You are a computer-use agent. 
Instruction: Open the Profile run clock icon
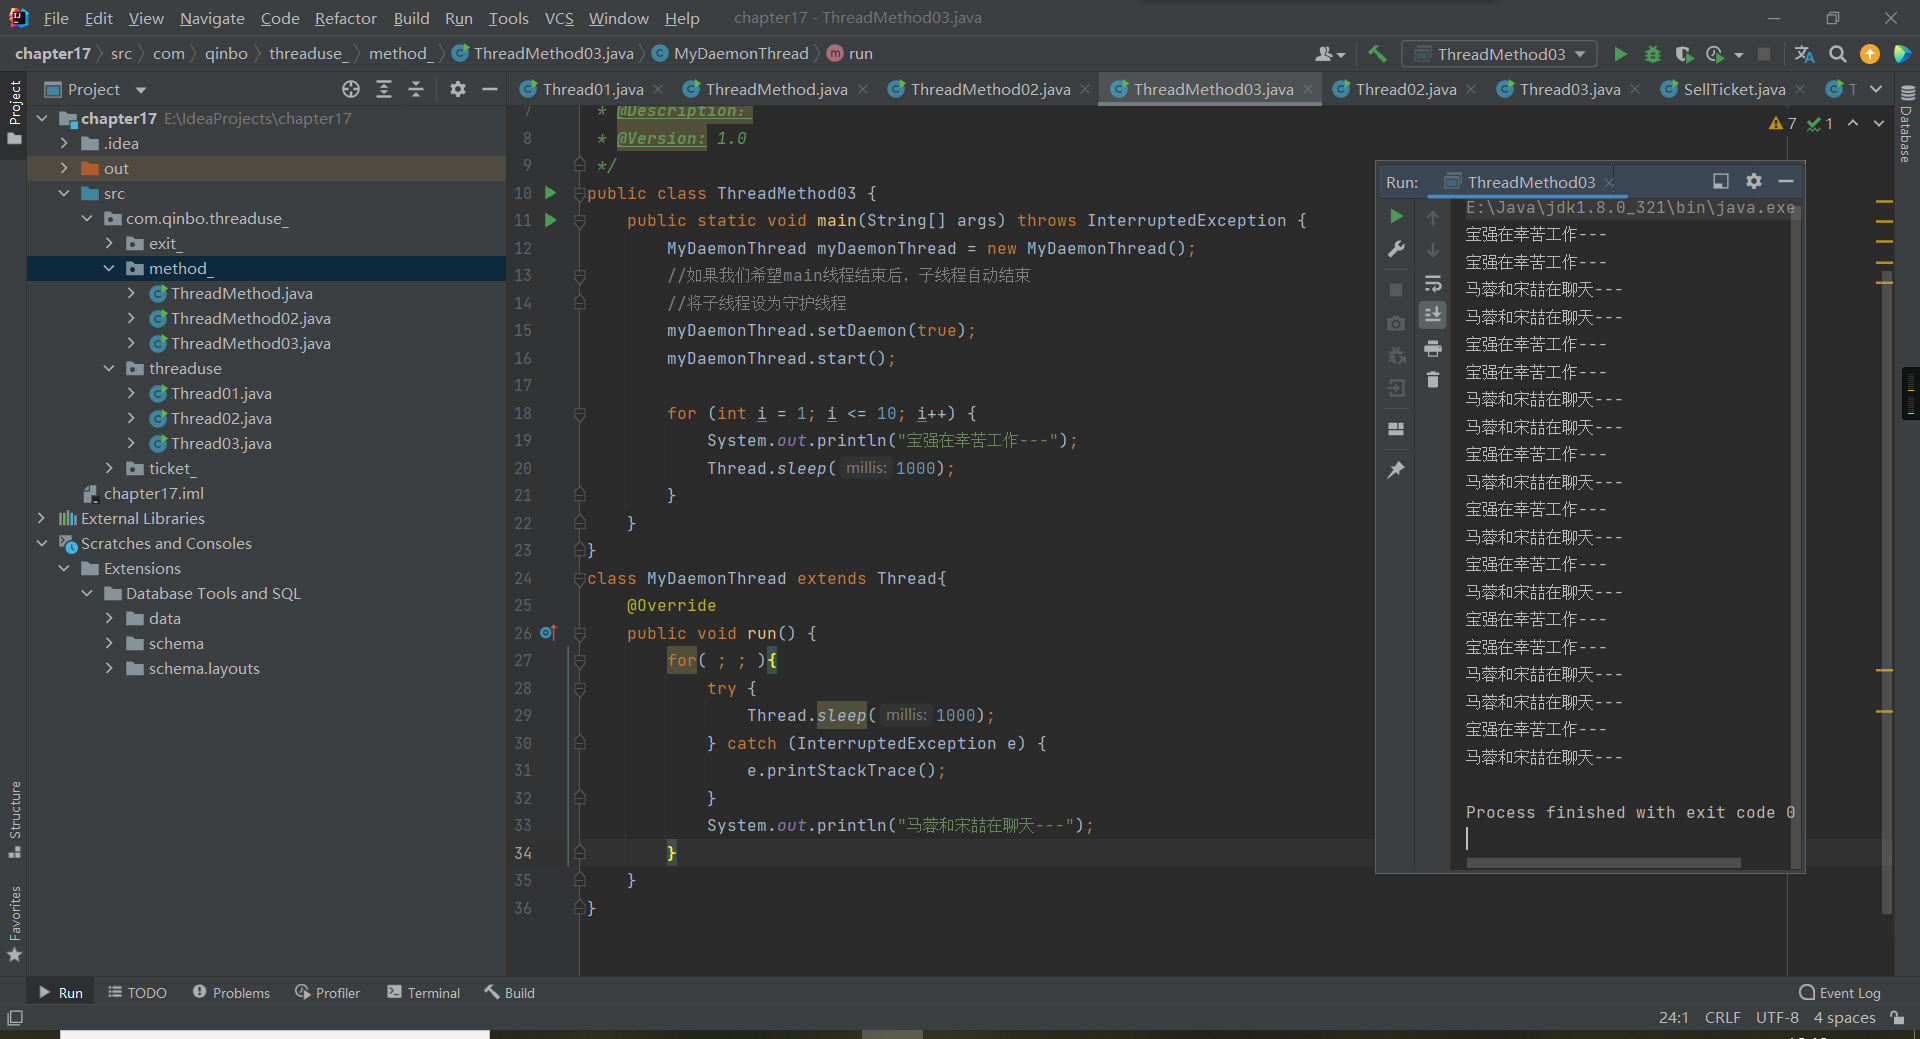tap(1715, 54)
